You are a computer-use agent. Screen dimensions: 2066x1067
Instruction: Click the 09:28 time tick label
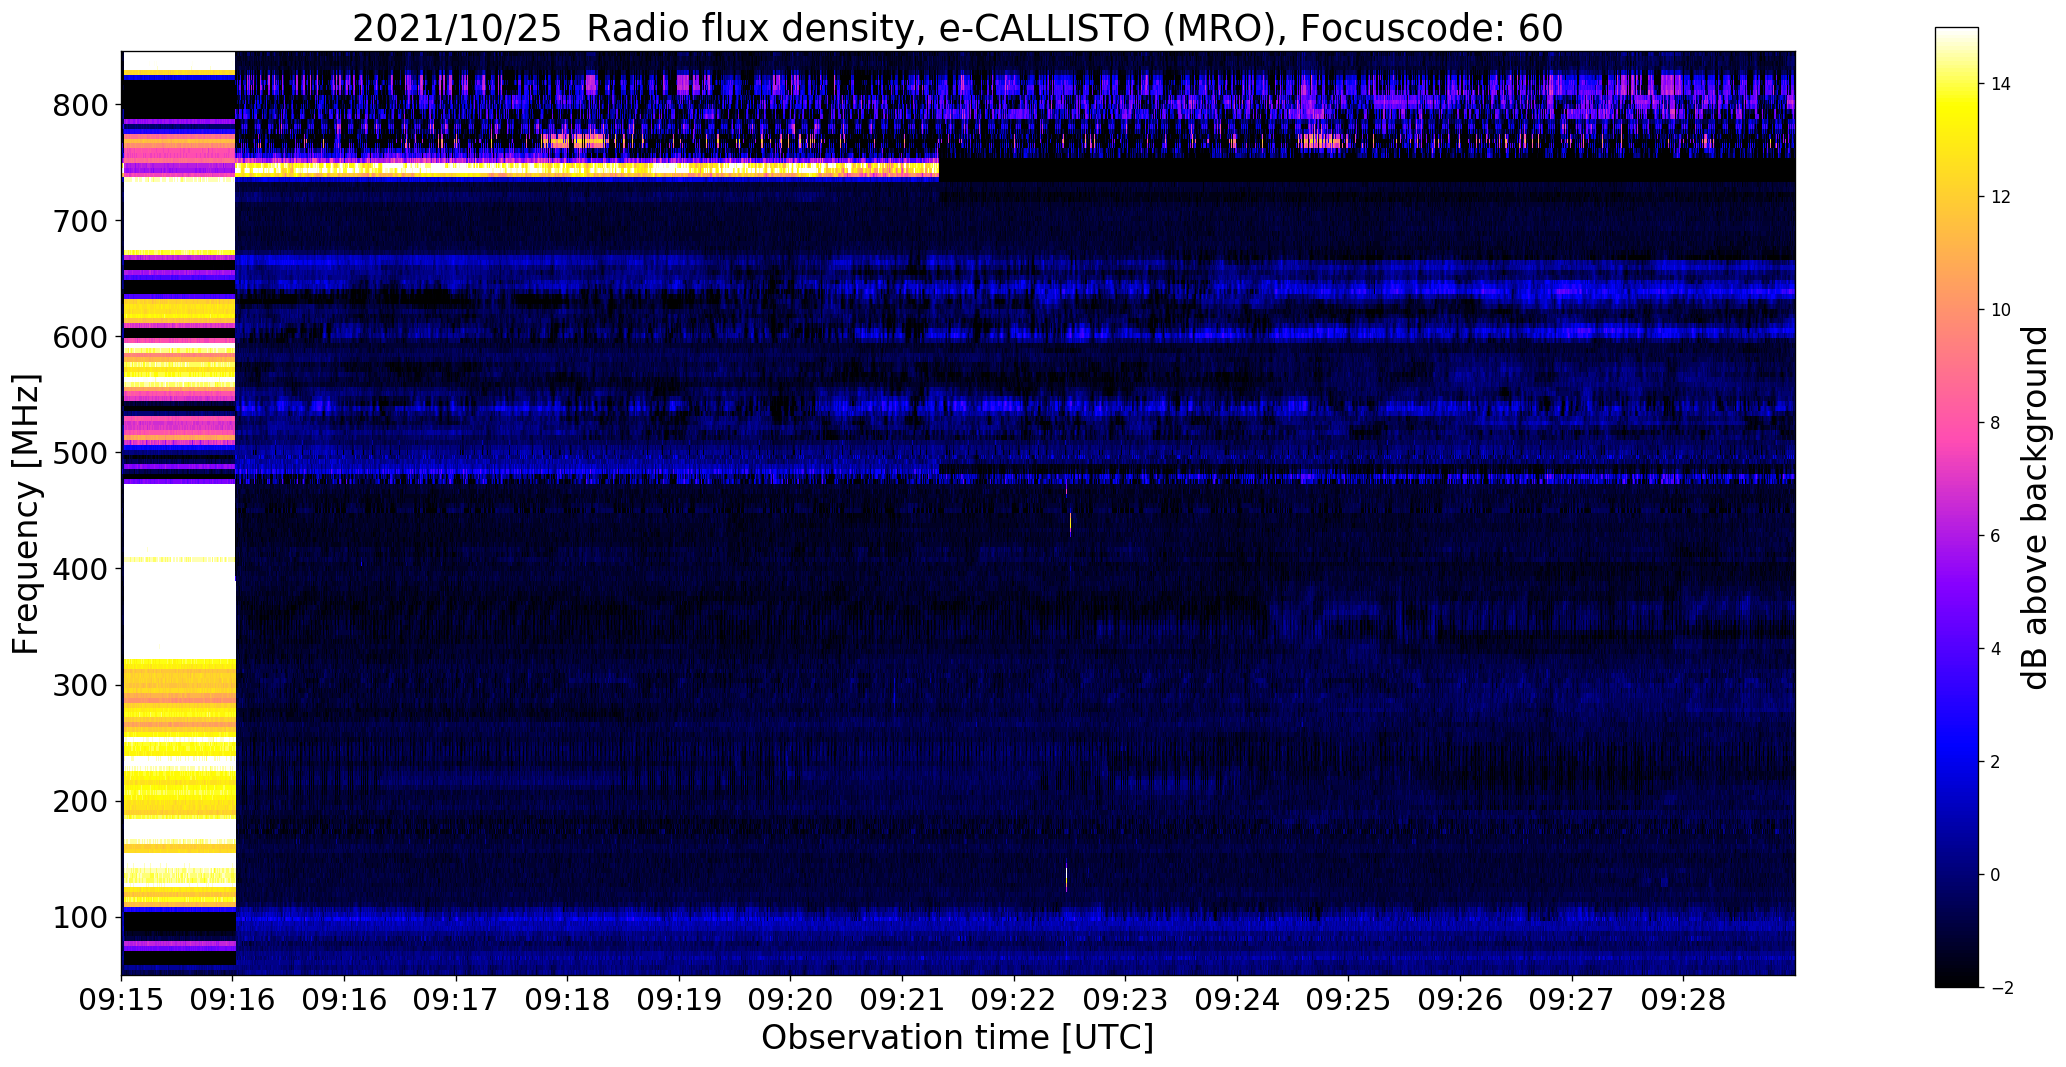click(1684, 1000)
